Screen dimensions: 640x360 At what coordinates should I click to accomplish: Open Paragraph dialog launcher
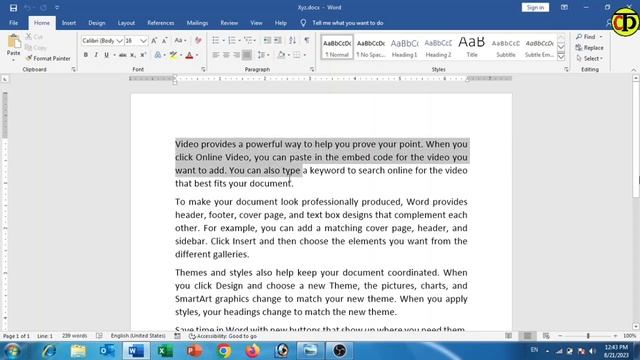(x=312, y=69)
